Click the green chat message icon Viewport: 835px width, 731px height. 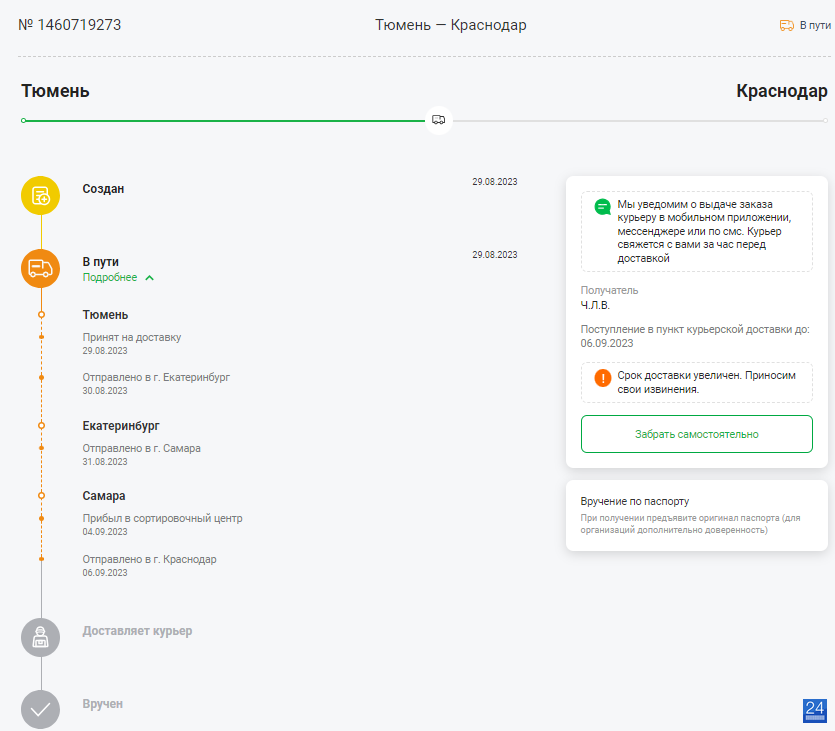602,207
